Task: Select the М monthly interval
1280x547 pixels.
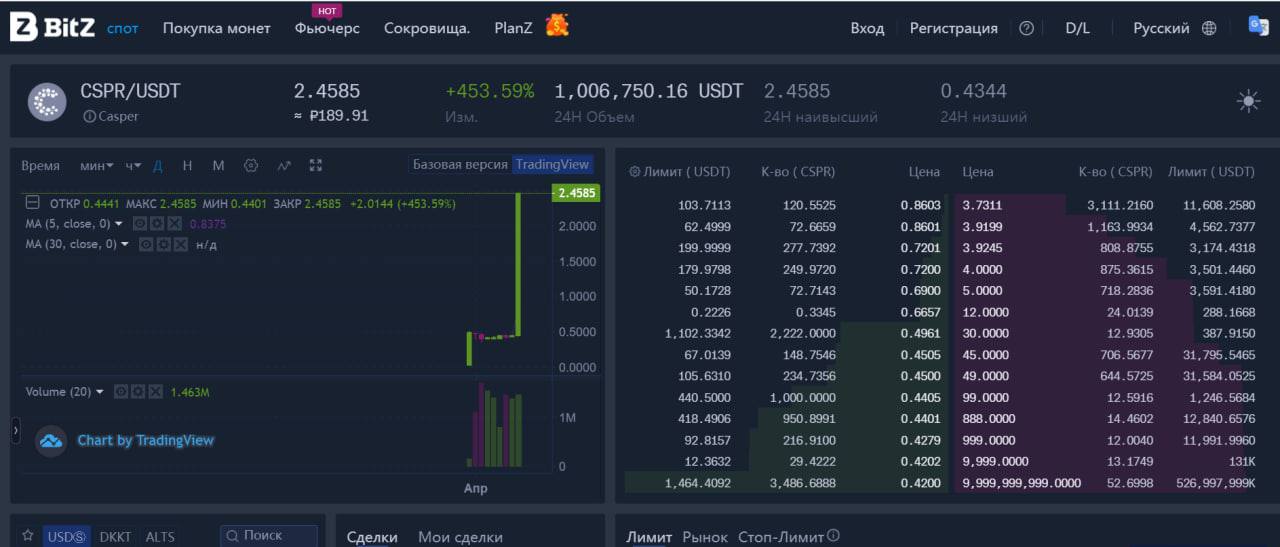Action: [218, 165]
